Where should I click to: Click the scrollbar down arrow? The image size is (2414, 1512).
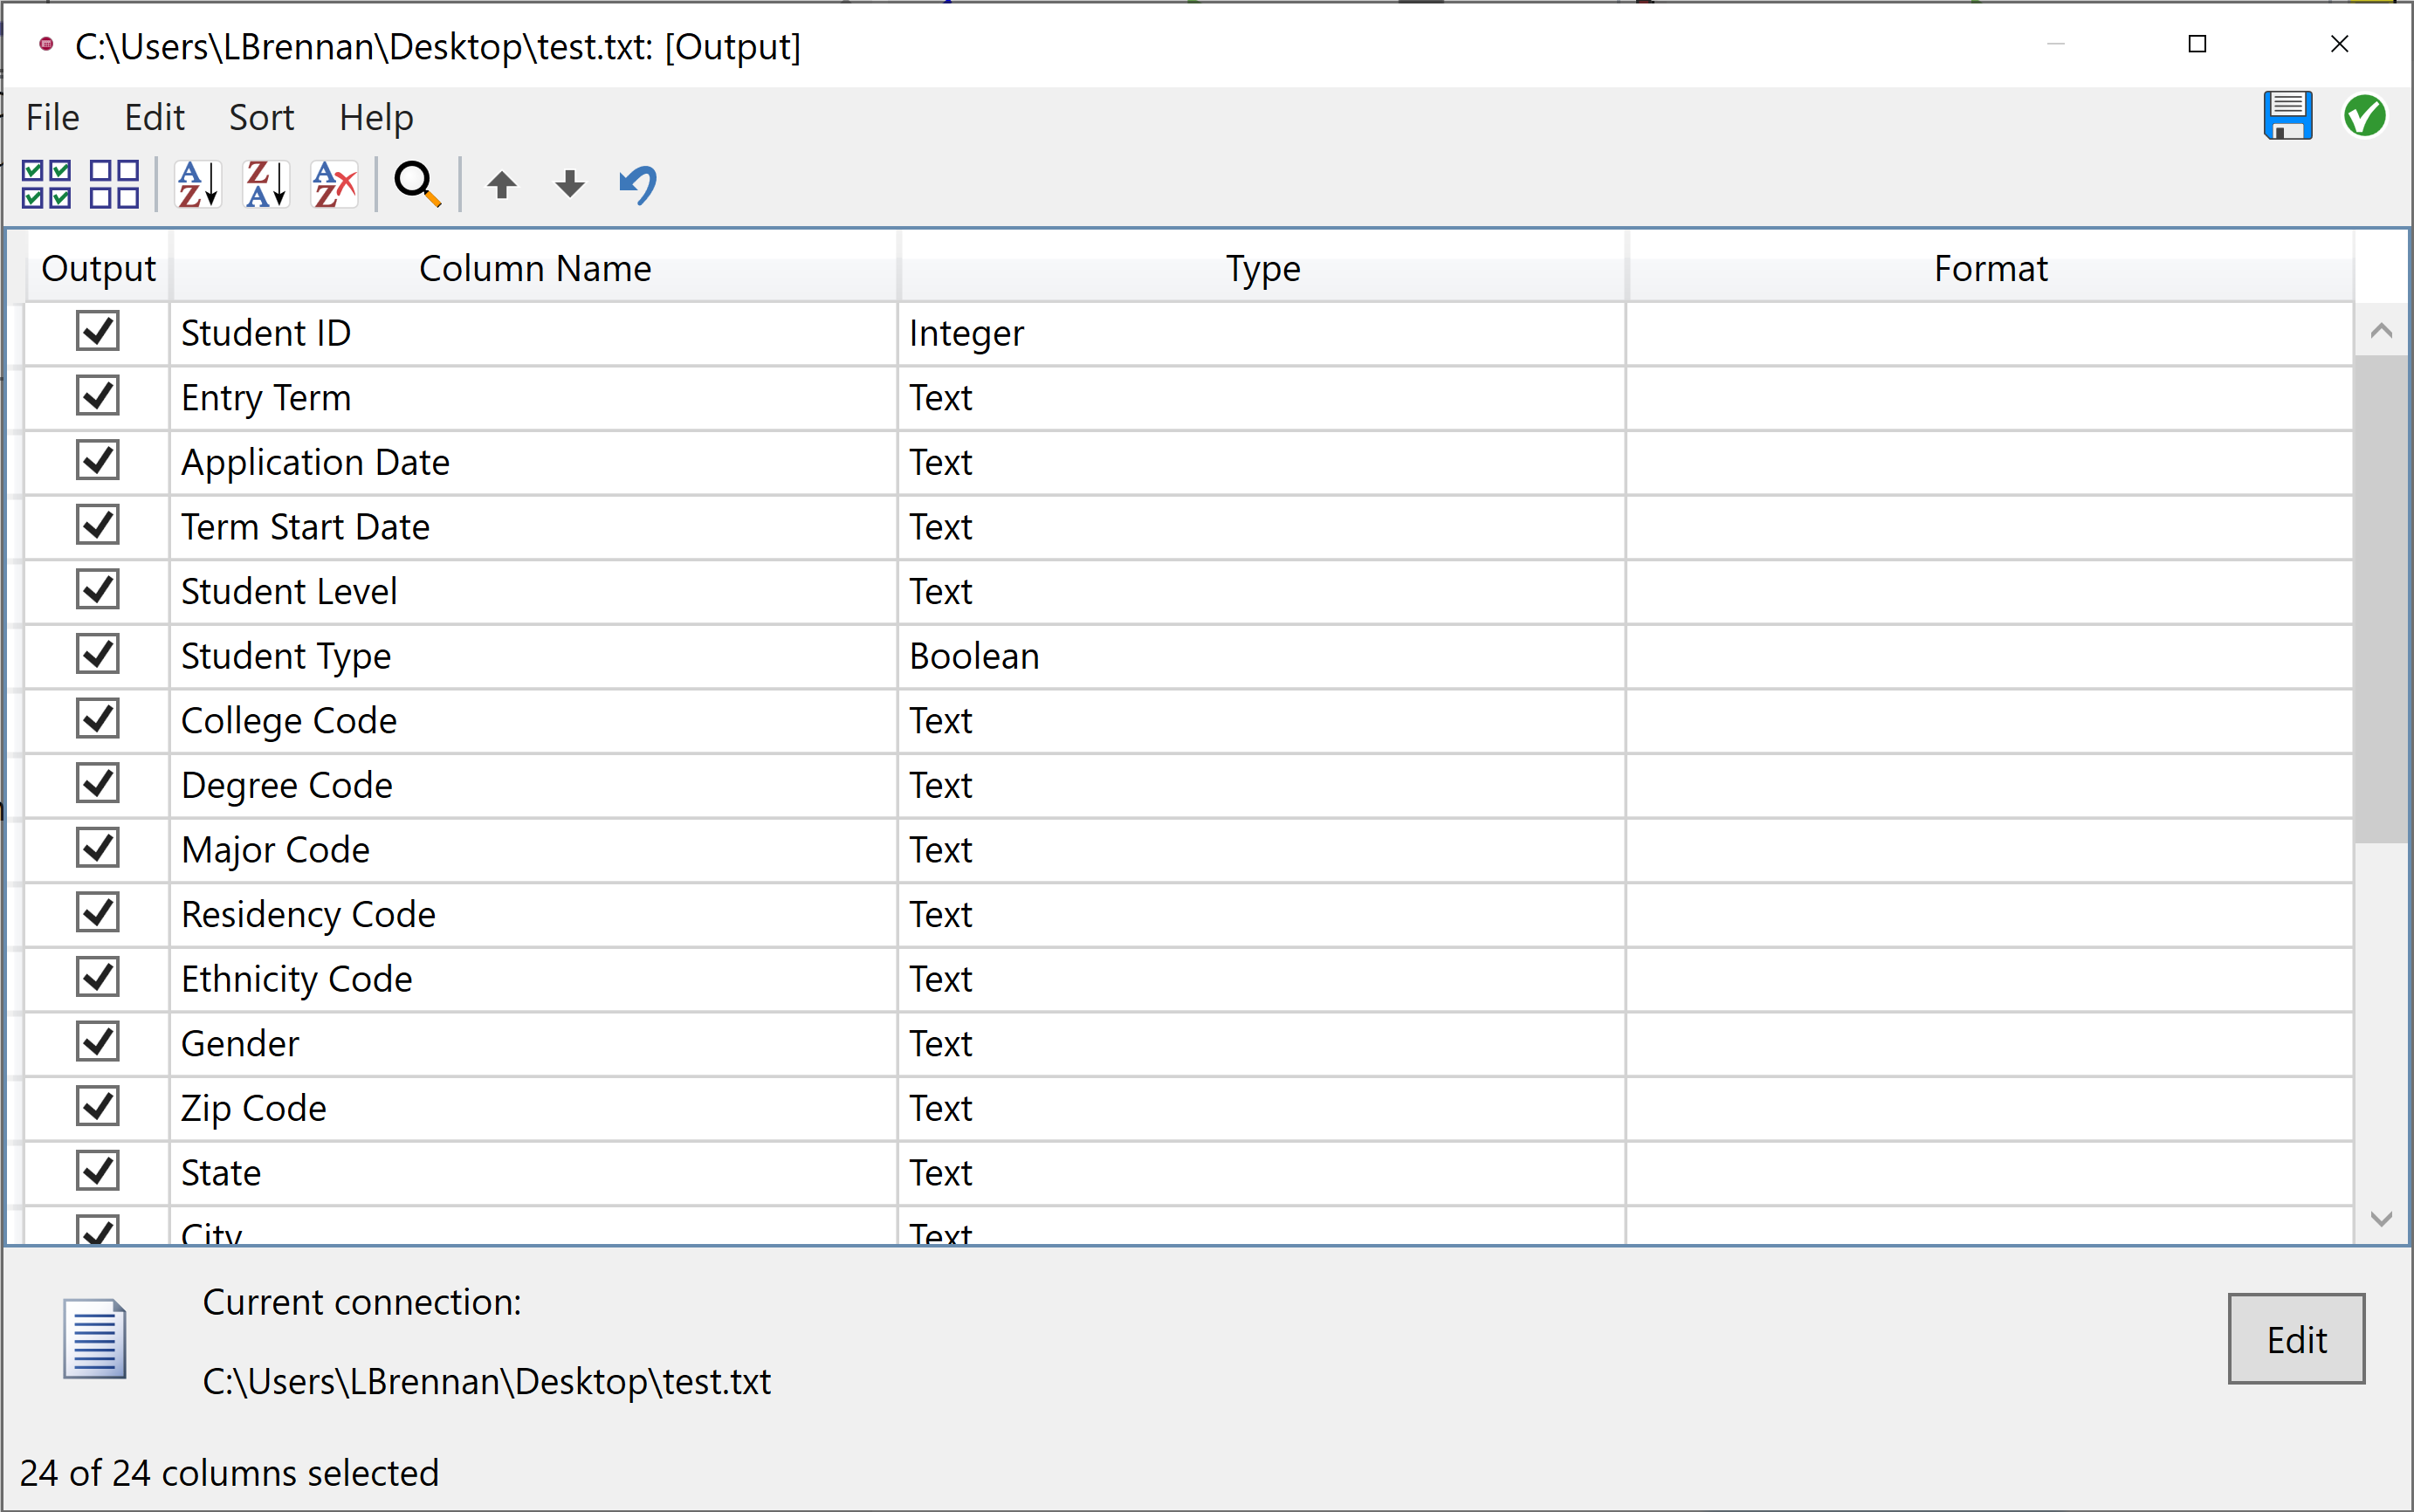tap(2381, 1219)
